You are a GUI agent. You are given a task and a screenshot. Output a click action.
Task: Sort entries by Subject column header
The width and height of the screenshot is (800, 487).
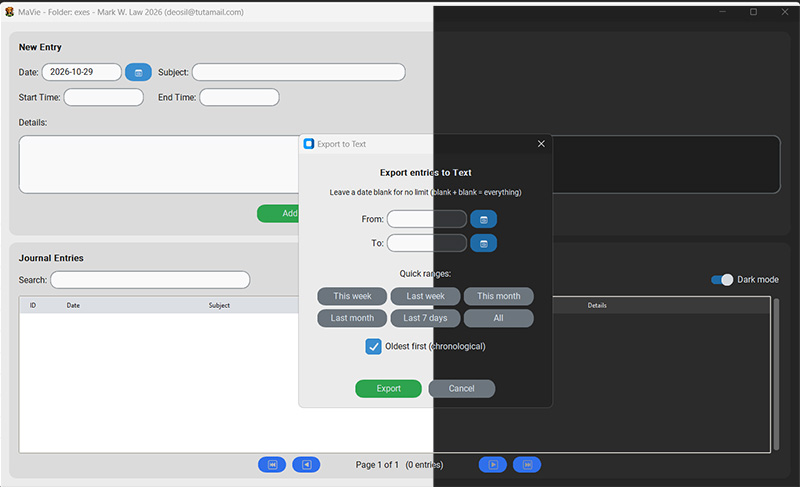pos(219,305)
